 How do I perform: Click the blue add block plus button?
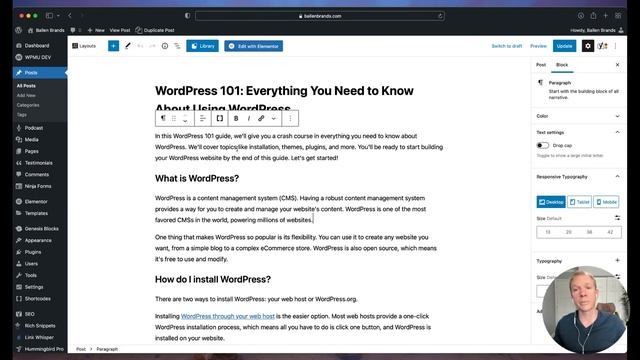coord(113,46)
